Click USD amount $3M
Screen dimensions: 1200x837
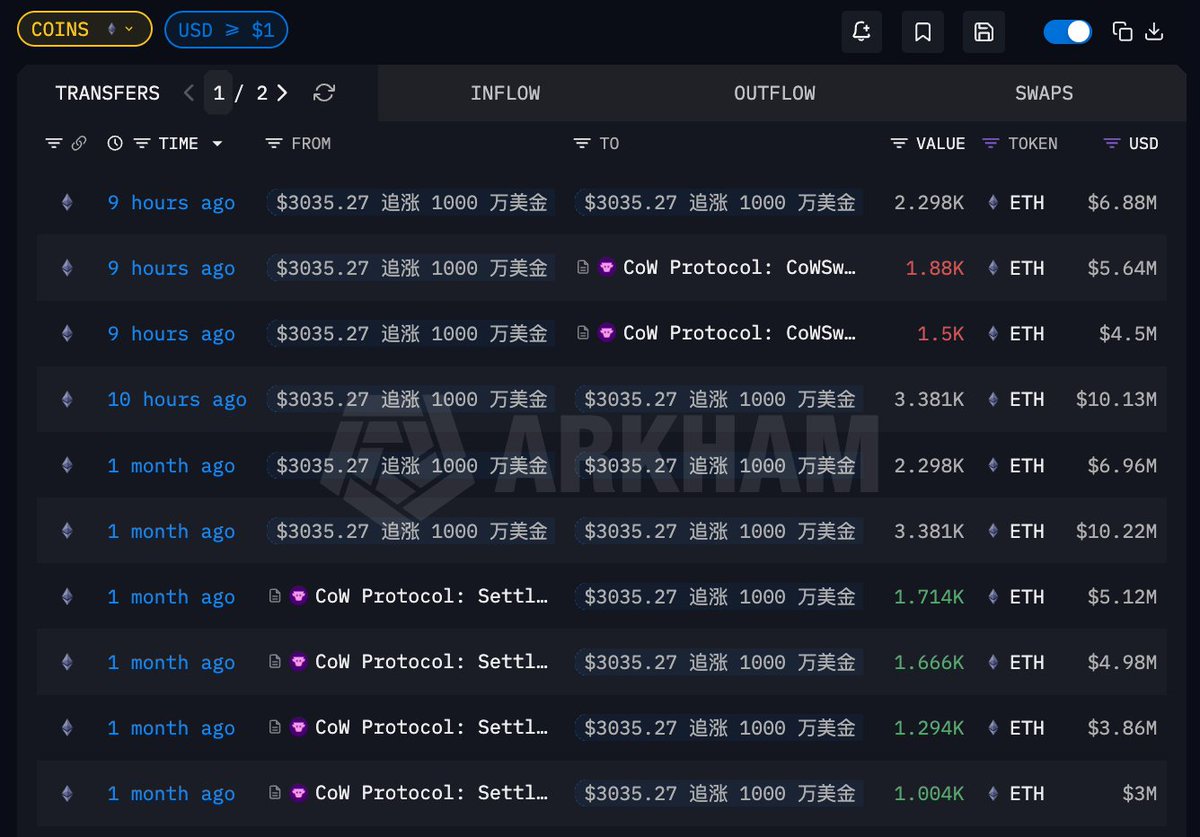(1139, 793)
